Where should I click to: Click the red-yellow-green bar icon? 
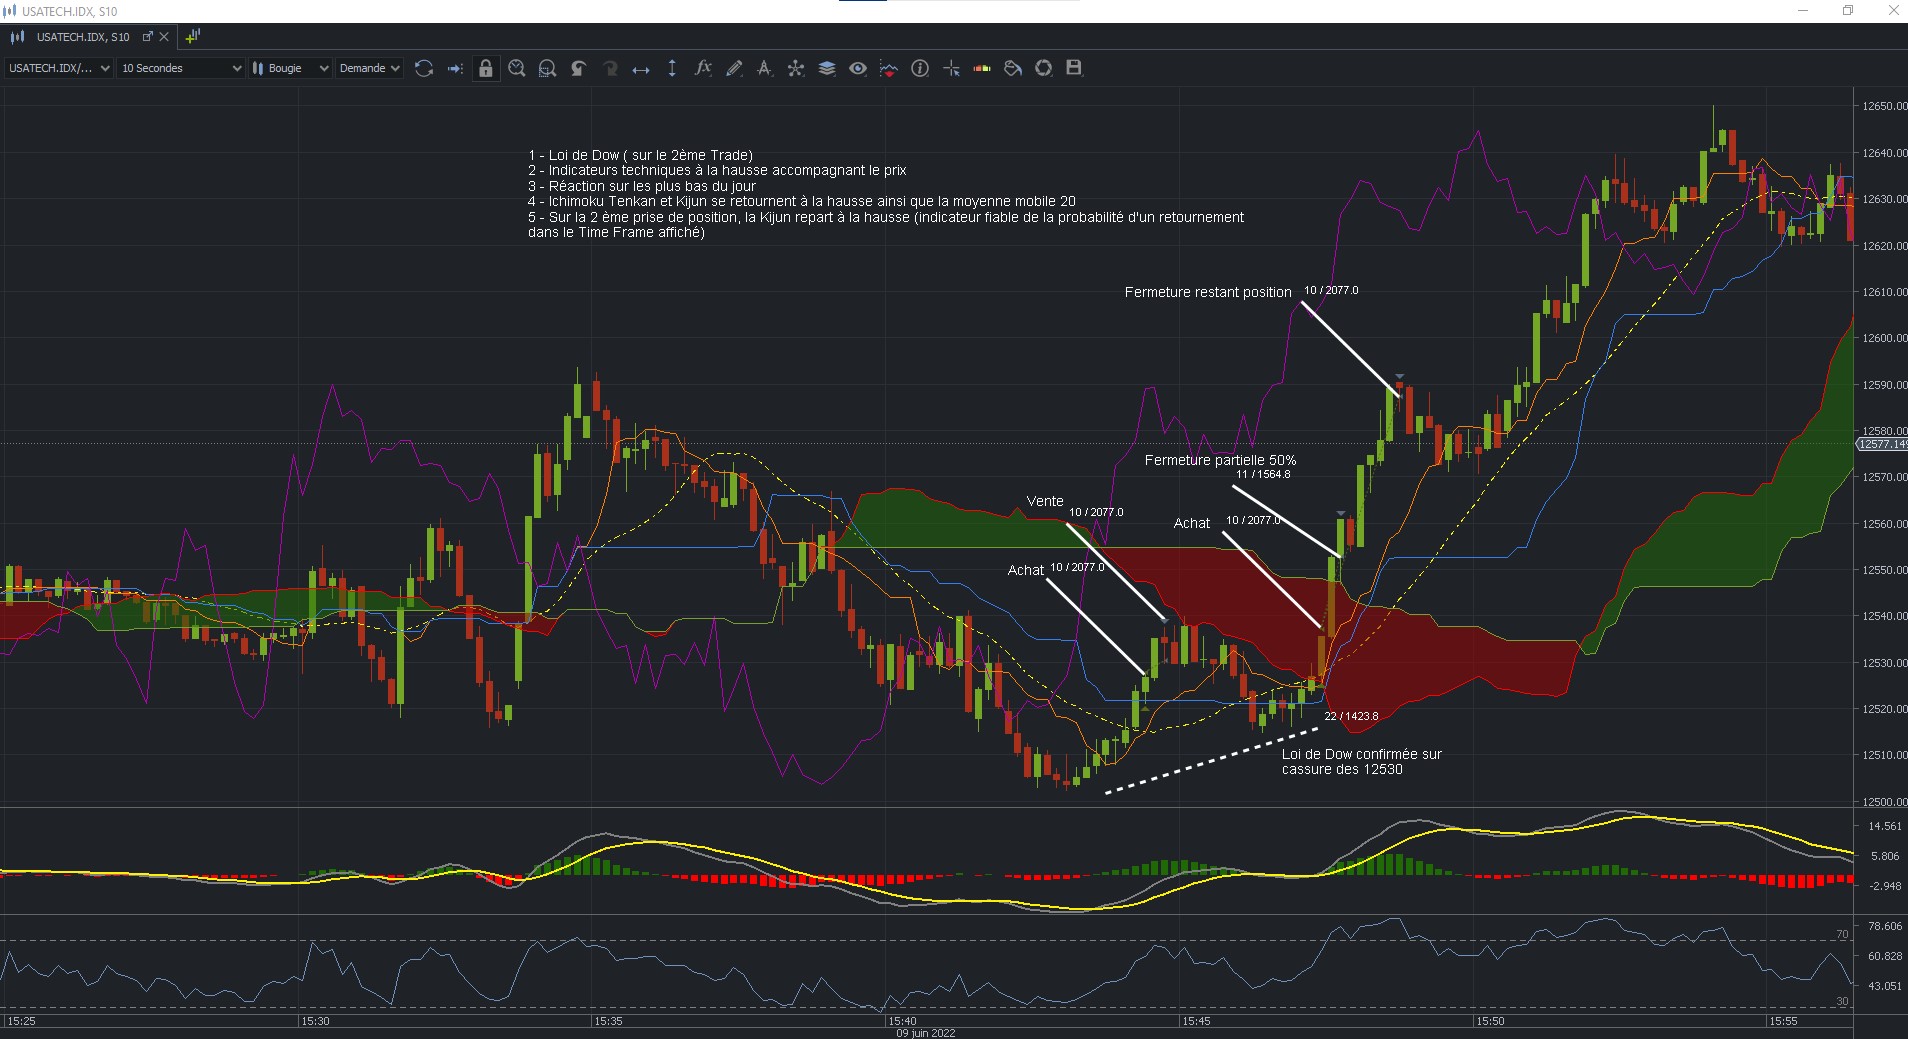[982, 68]
